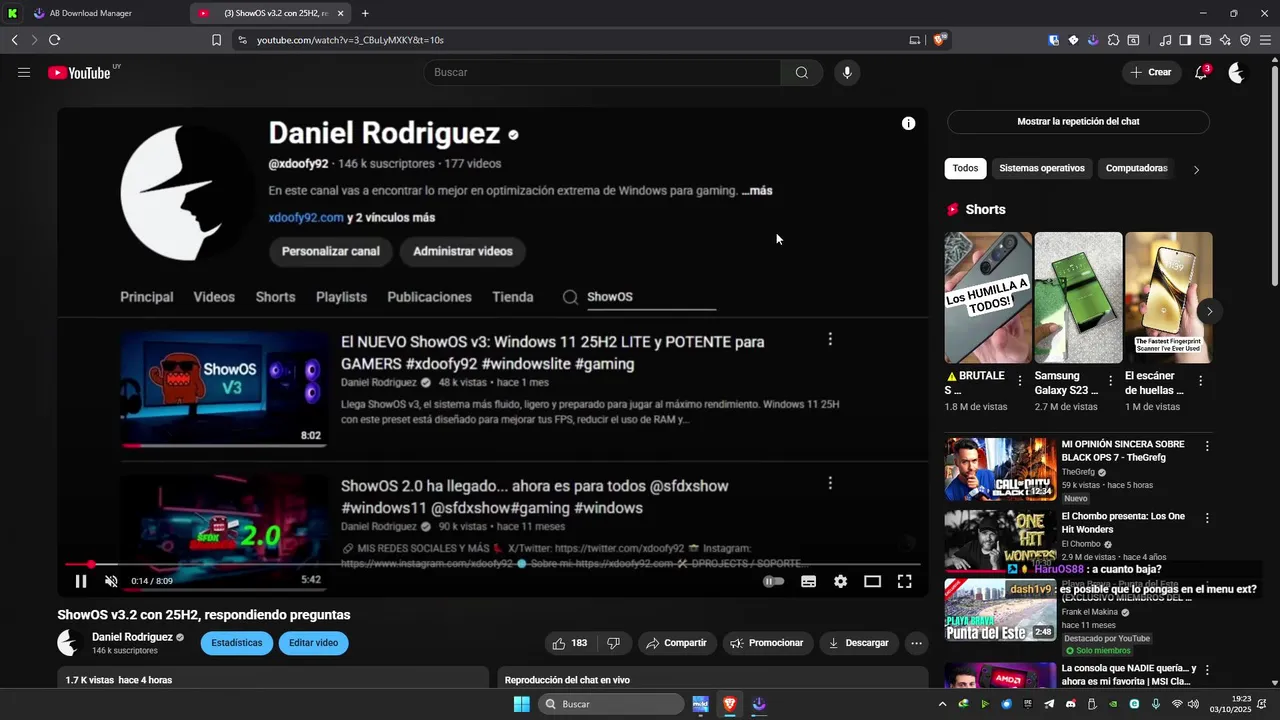Select the Todos filter chip

(965, 168)
